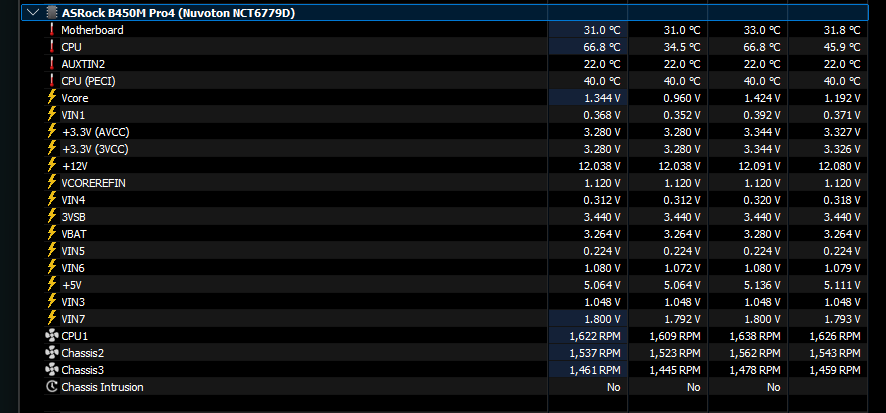The width and height of the screenshot is (886, 413).
Task: Collapse the ASRock B450M Pro4 sensor group
Action: pos(33,12)
